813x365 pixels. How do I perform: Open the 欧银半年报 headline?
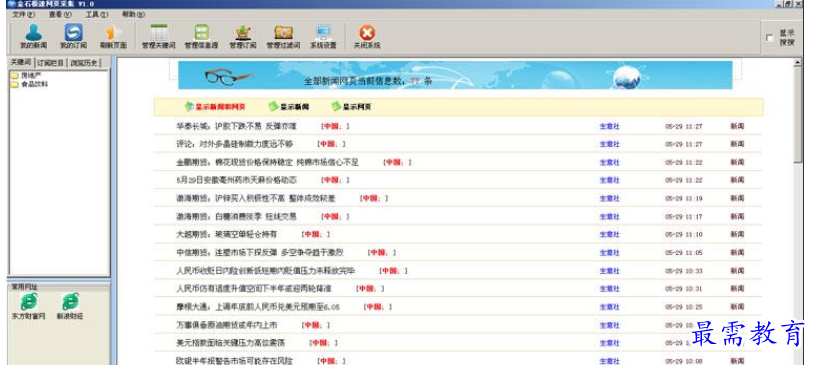pos(234,361)
